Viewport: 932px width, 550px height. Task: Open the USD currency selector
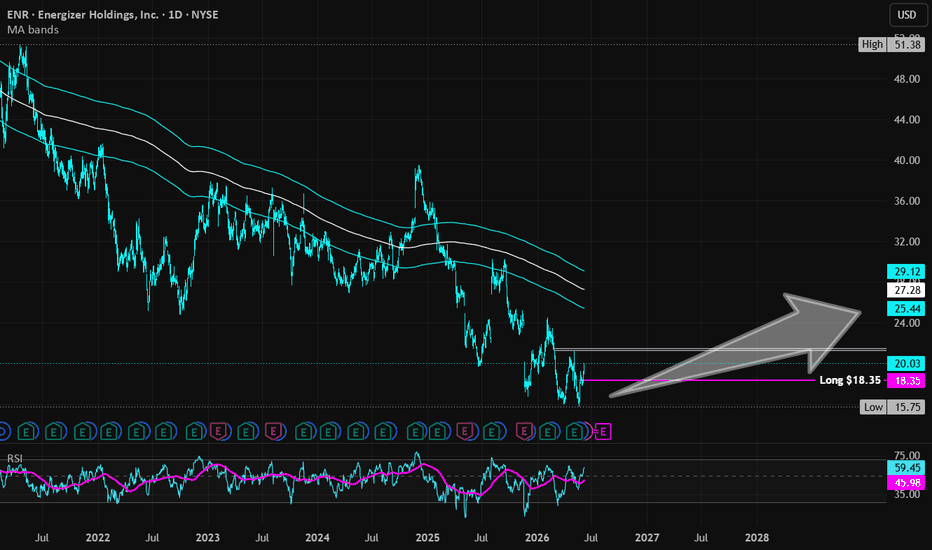tap(907, 15)
